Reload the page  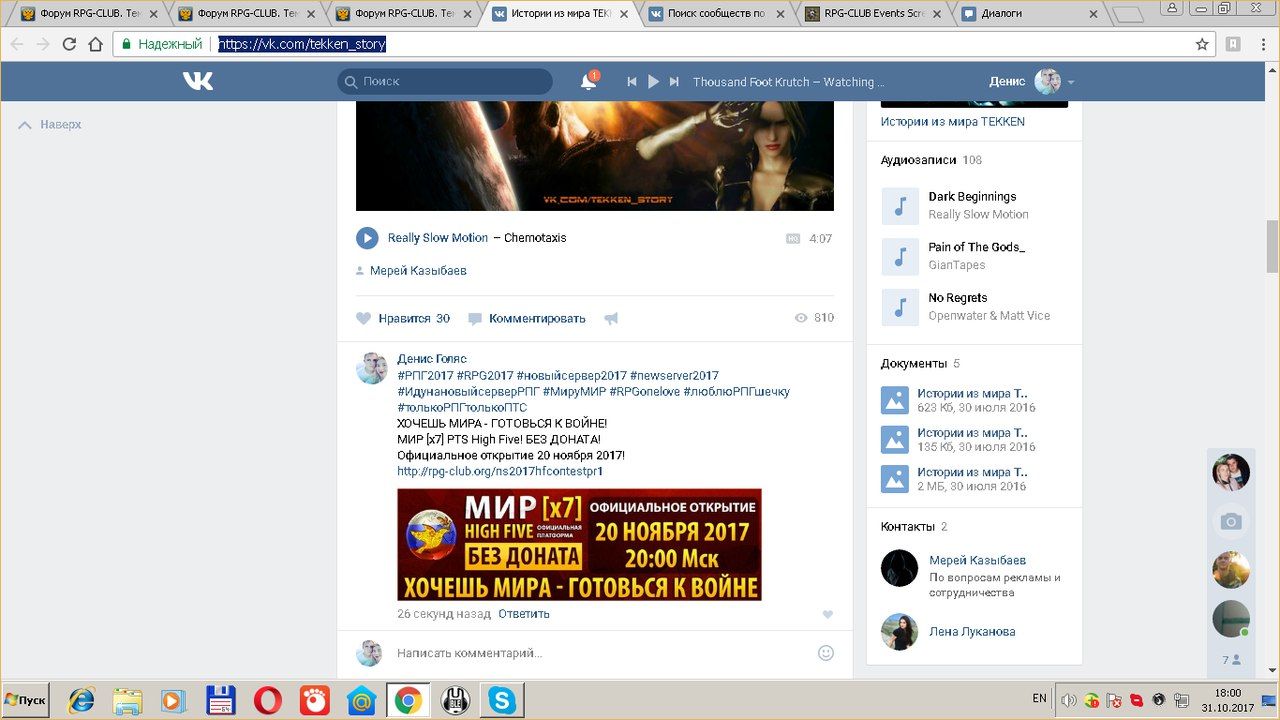point(69,44)
